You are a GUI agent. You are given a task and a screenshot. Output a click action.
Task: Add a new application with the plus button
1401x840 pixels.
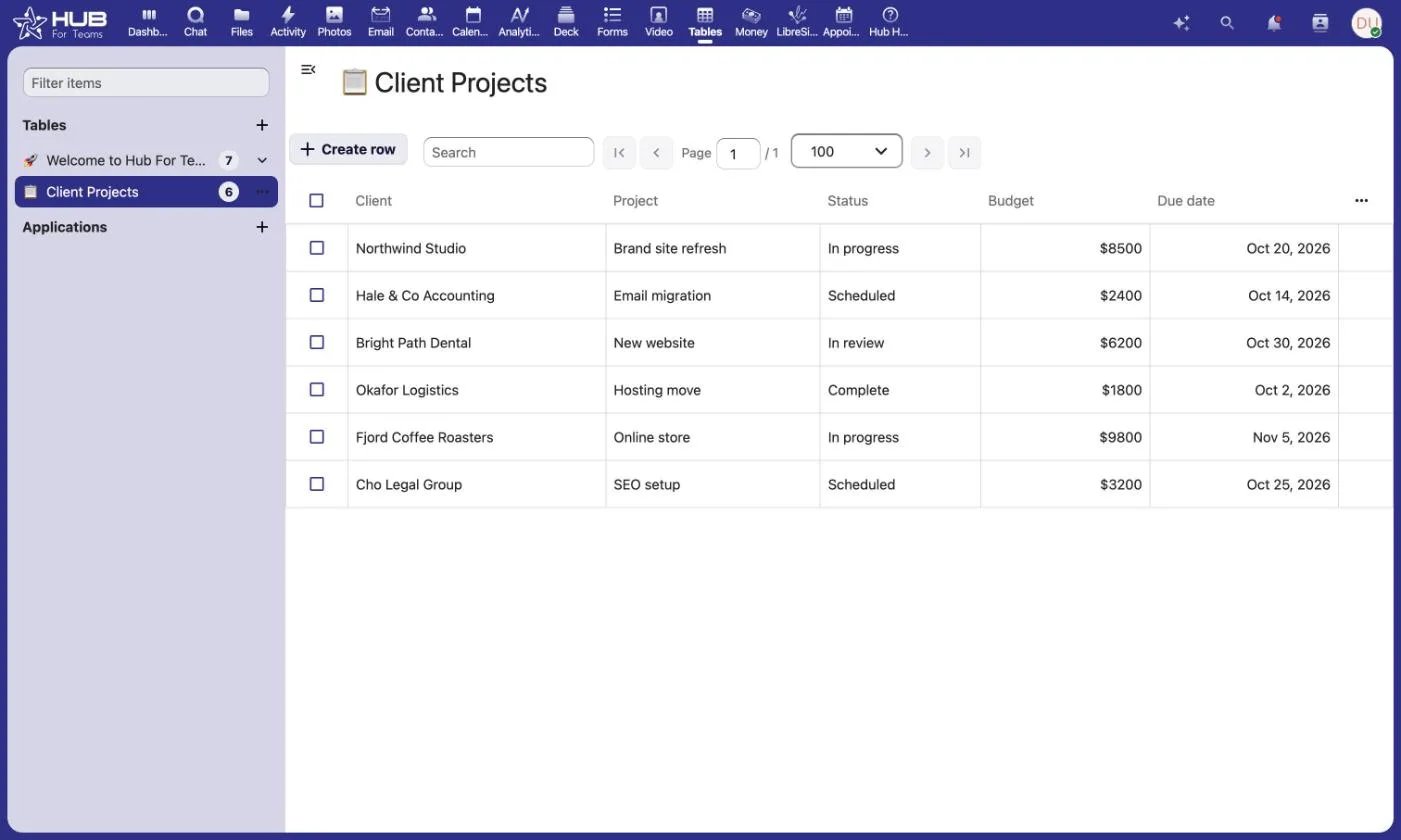coord(262,227)
